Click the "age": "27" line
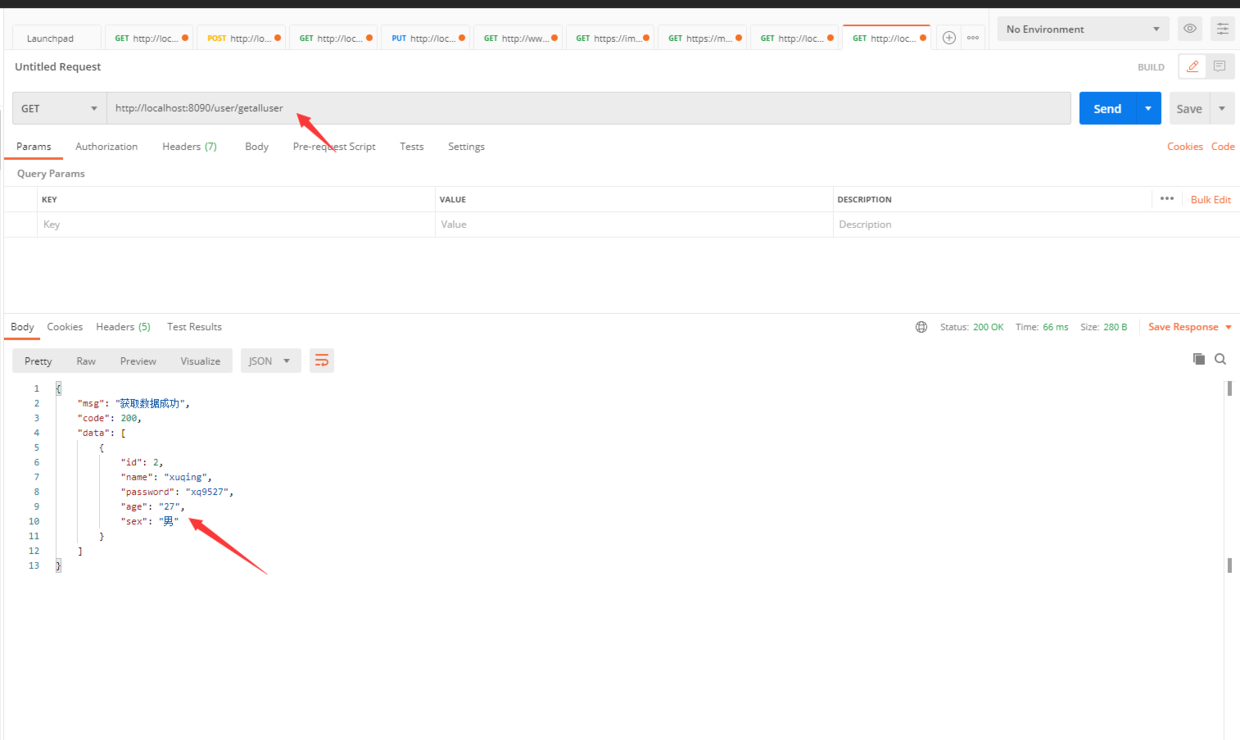1240x740 pixels. point(153,507)
